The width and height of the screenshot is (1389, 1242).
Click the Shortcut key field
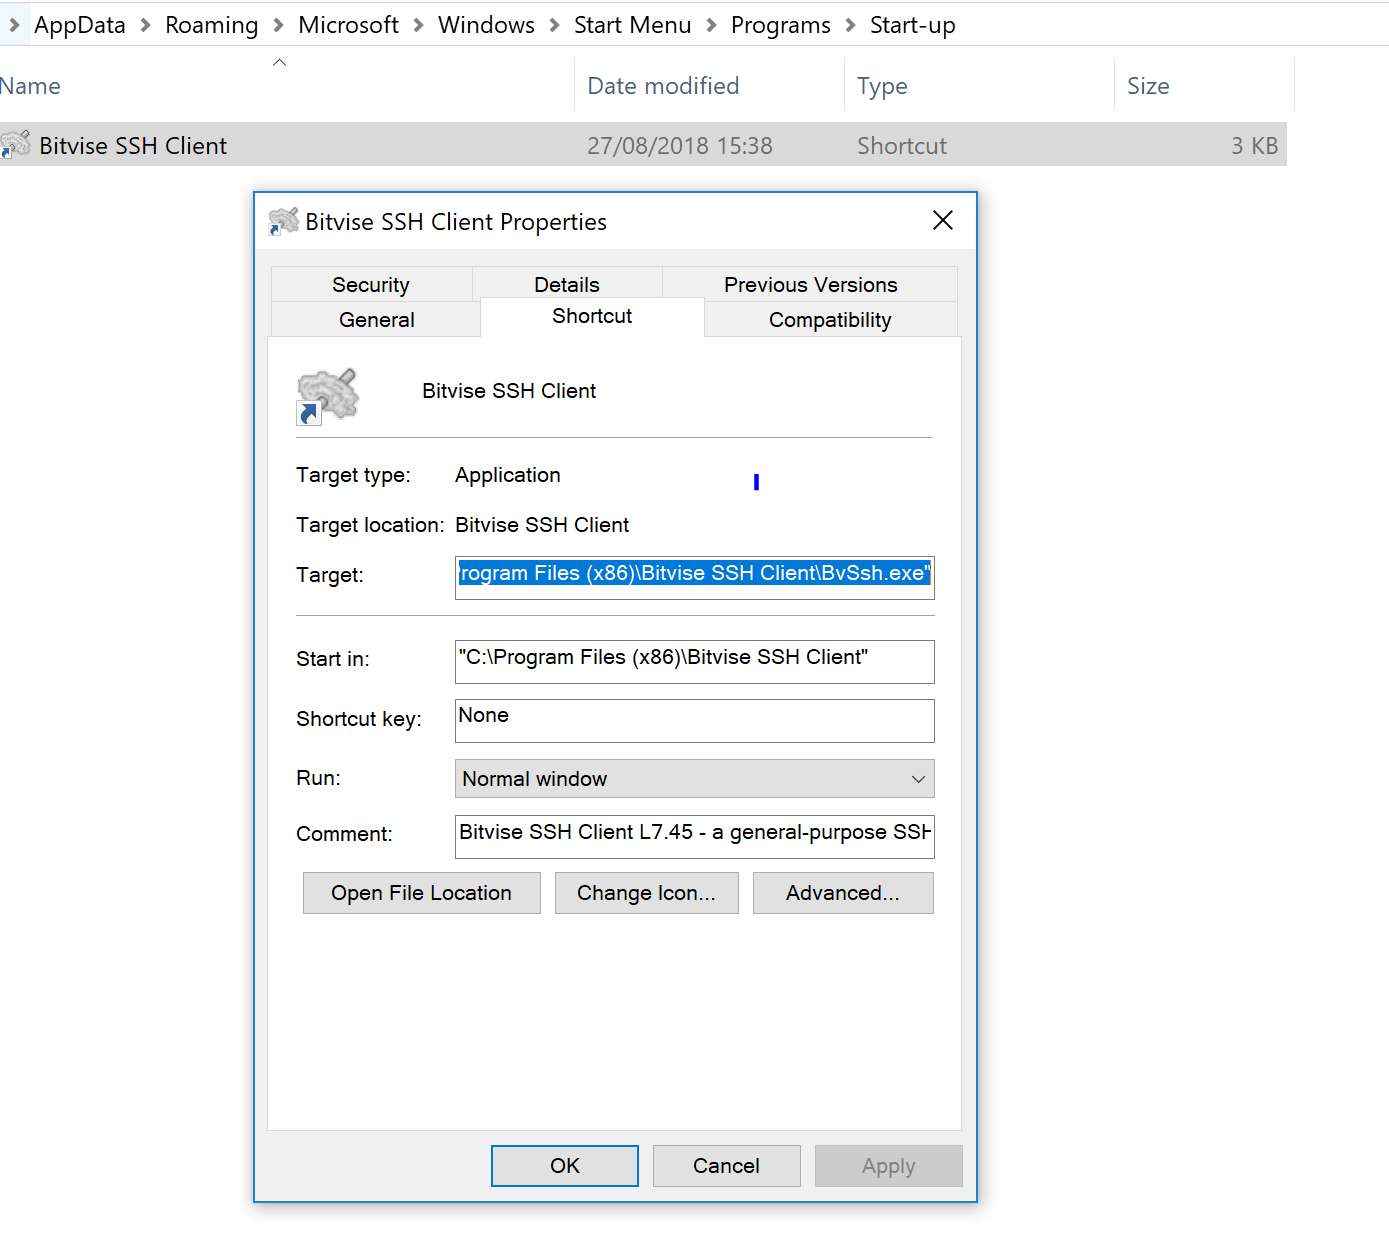click(695, 721)
